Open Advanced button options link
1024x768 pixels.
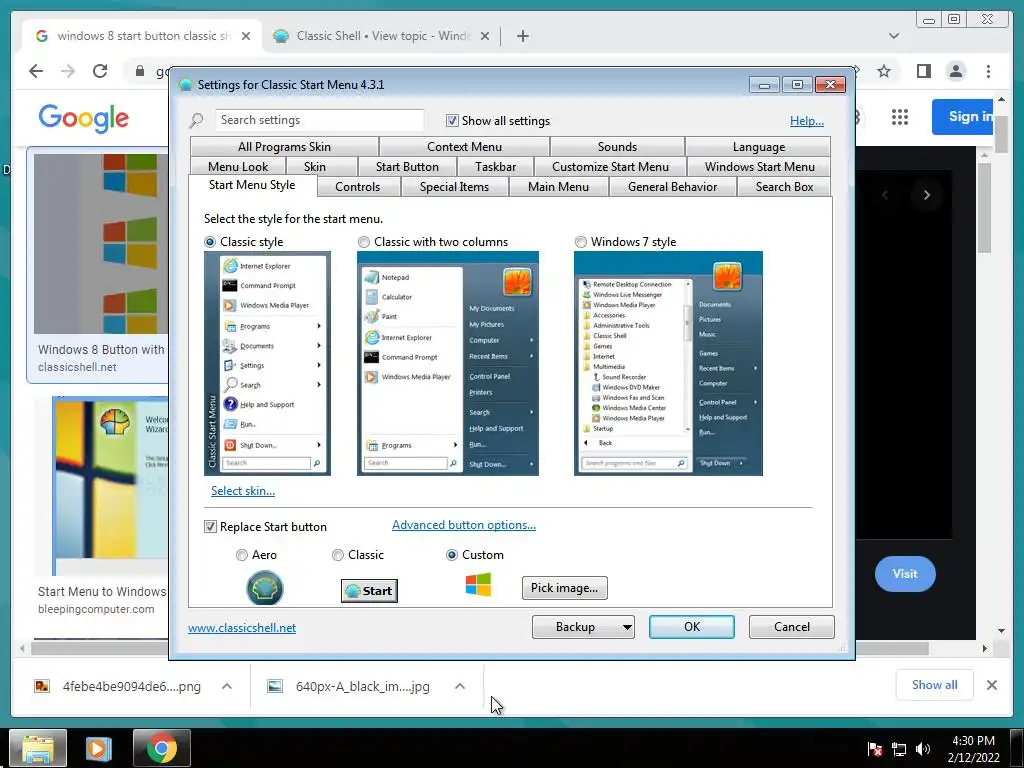pyautogui.click(x=464, y=525)
